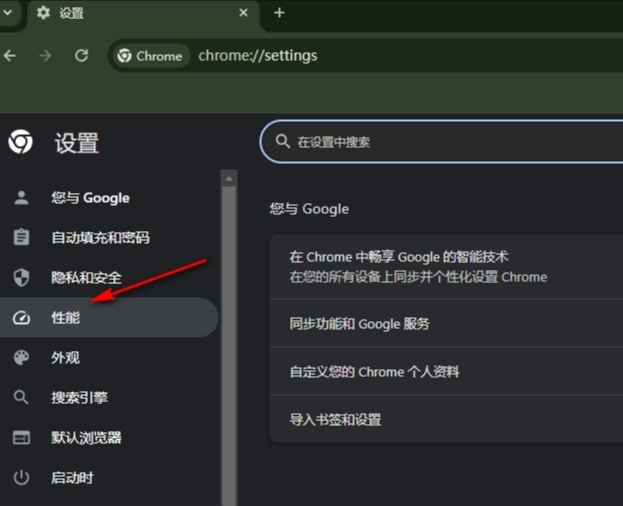Viewport: 623px width, 506px height.
Task: Open a new tab with plus button
Action: (279, 13)
